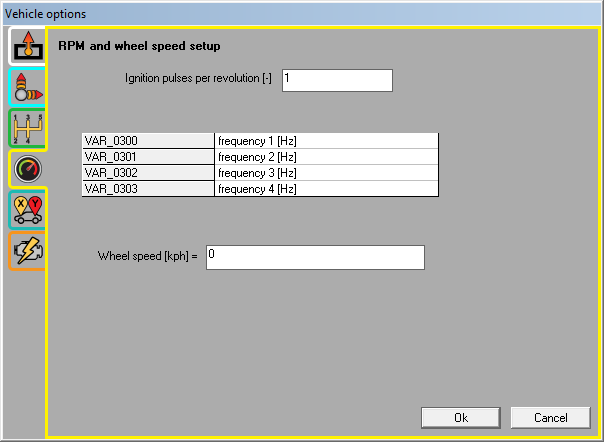Click the Wheel speed formula input field
The width and height of the screenshot is (604, 442).
[315, 257]
